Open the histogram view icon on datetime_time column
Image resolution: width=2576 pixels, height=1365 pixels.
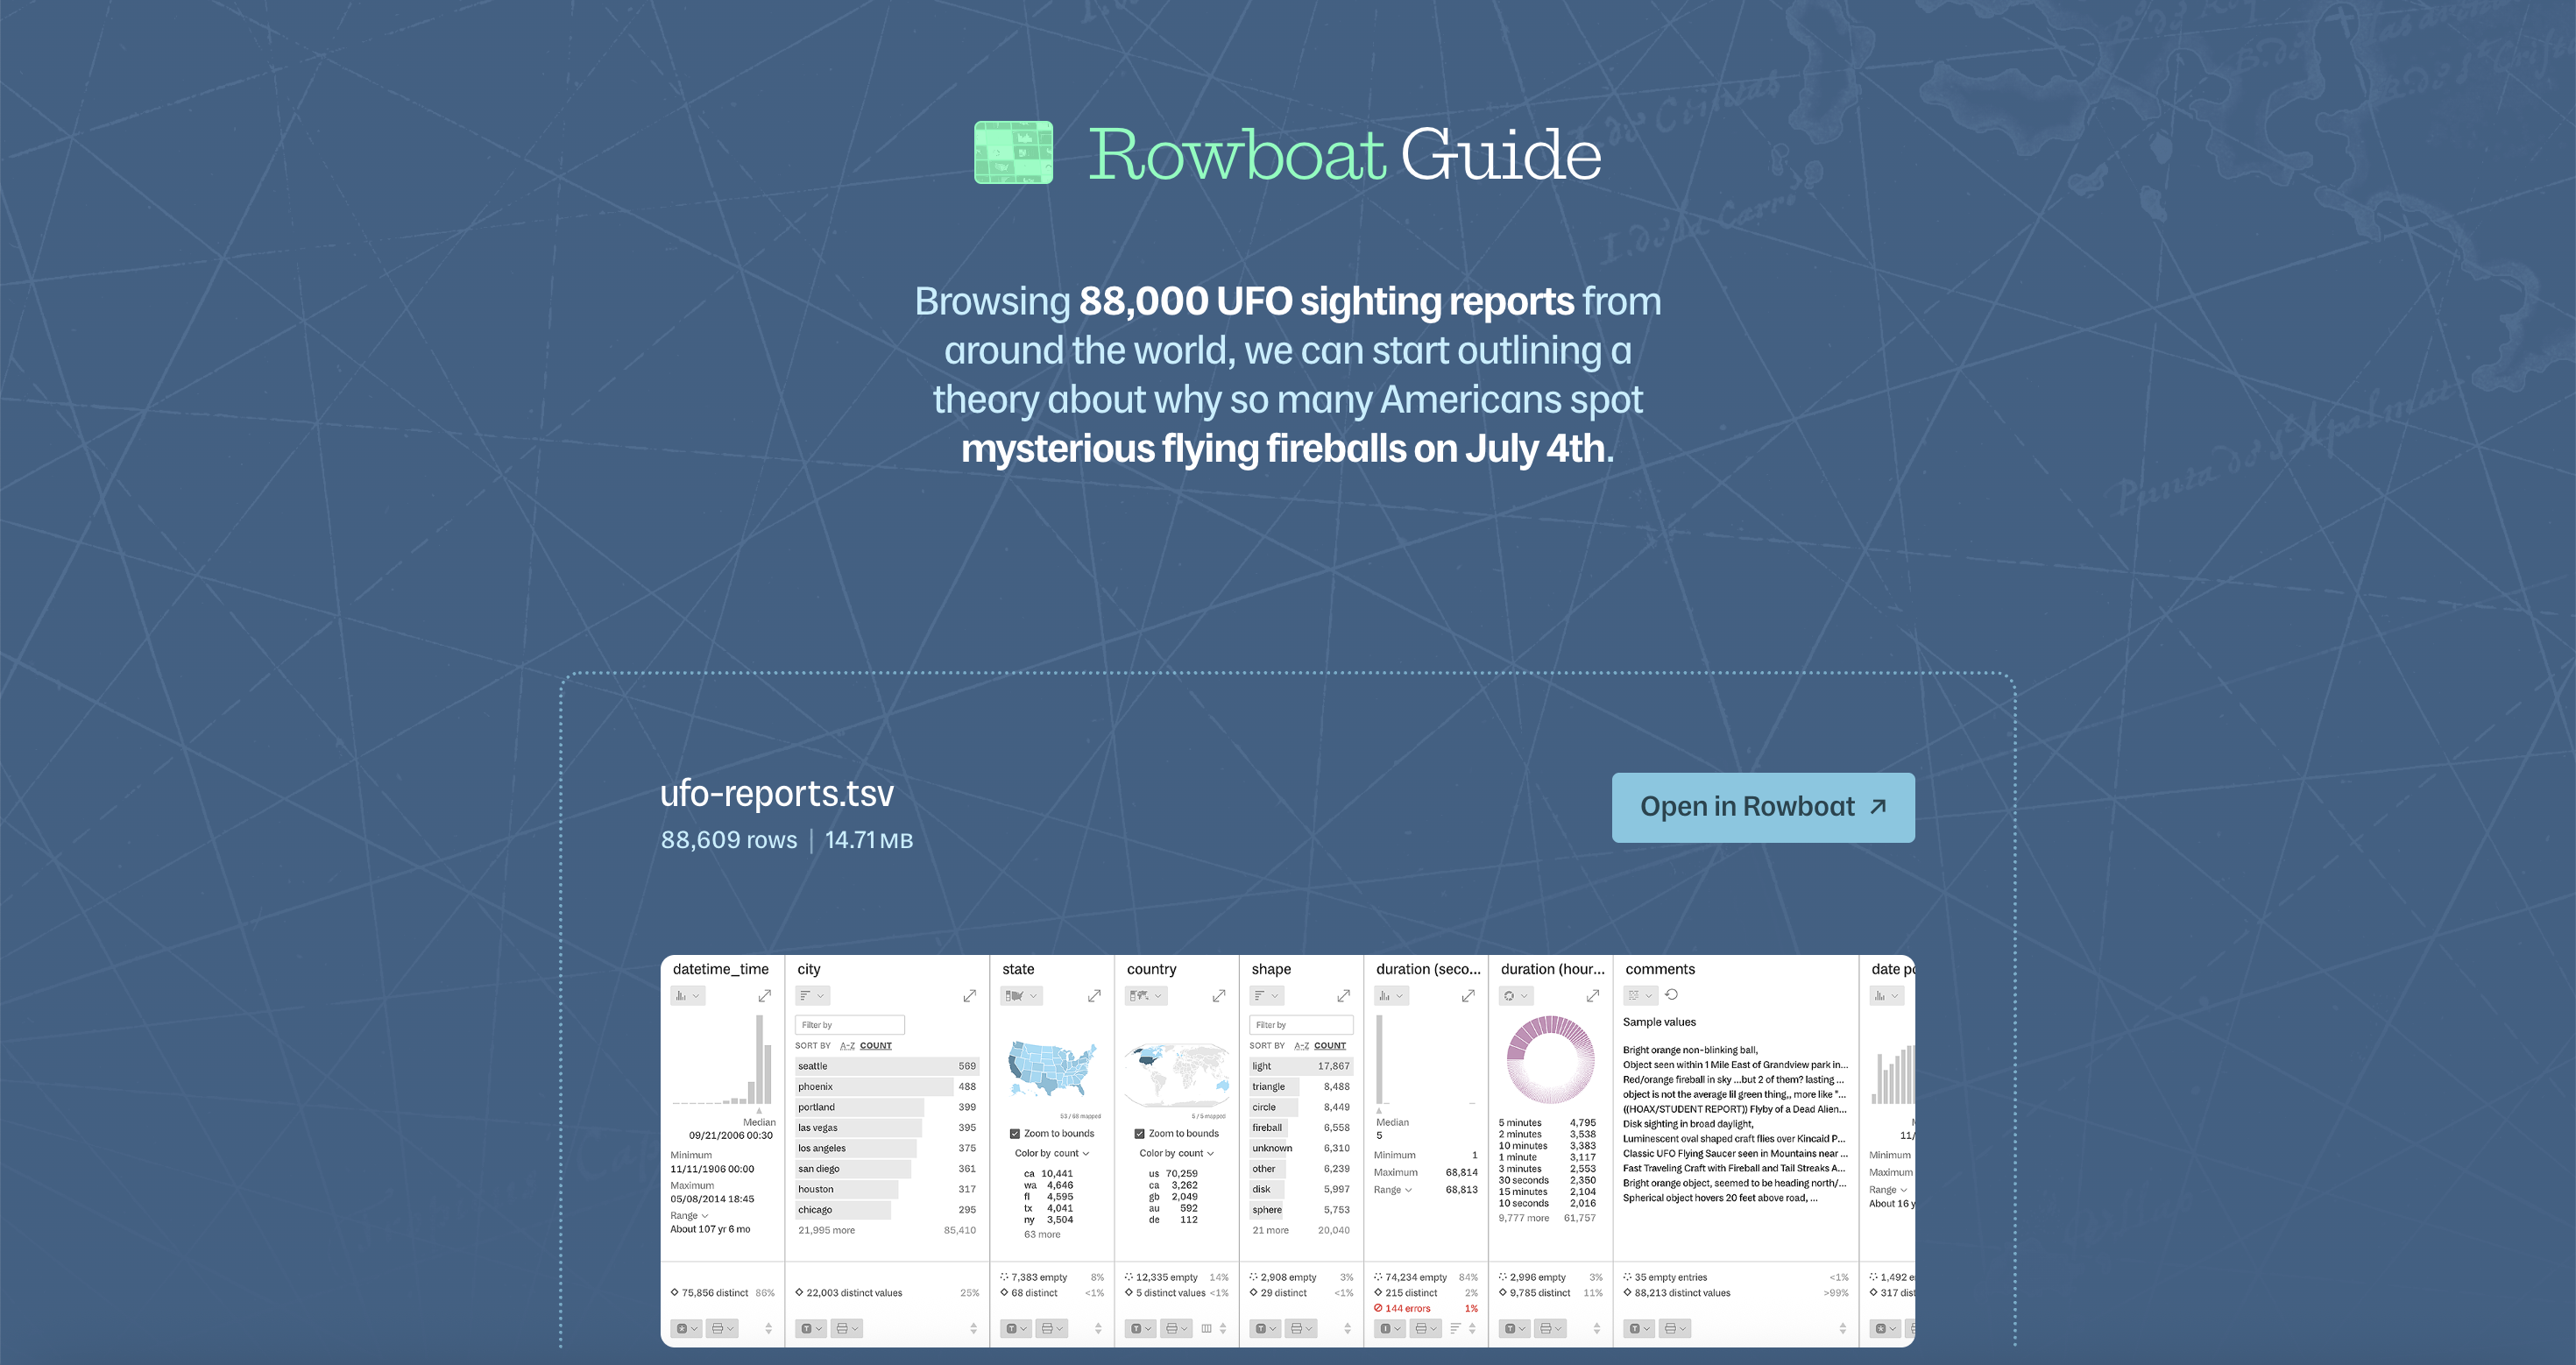click(681, 996)
